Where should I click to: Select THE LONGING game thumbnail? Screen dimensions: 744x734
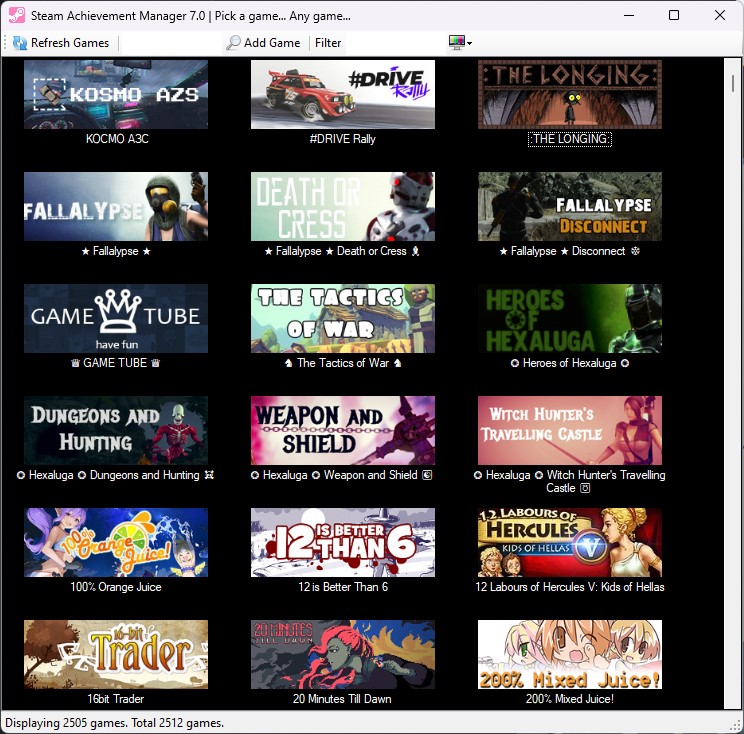569,94
